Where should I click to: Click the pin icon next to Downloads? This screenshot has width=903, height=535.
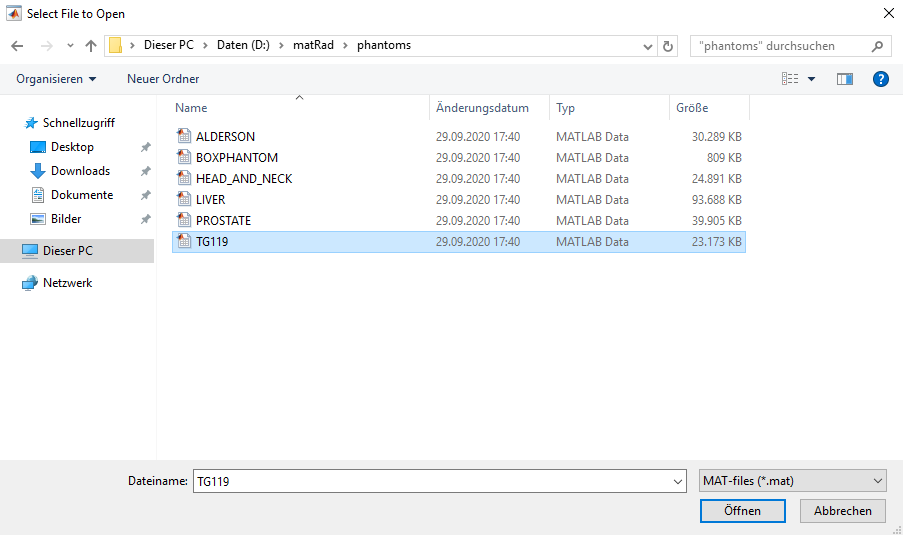tap(146, 171)
